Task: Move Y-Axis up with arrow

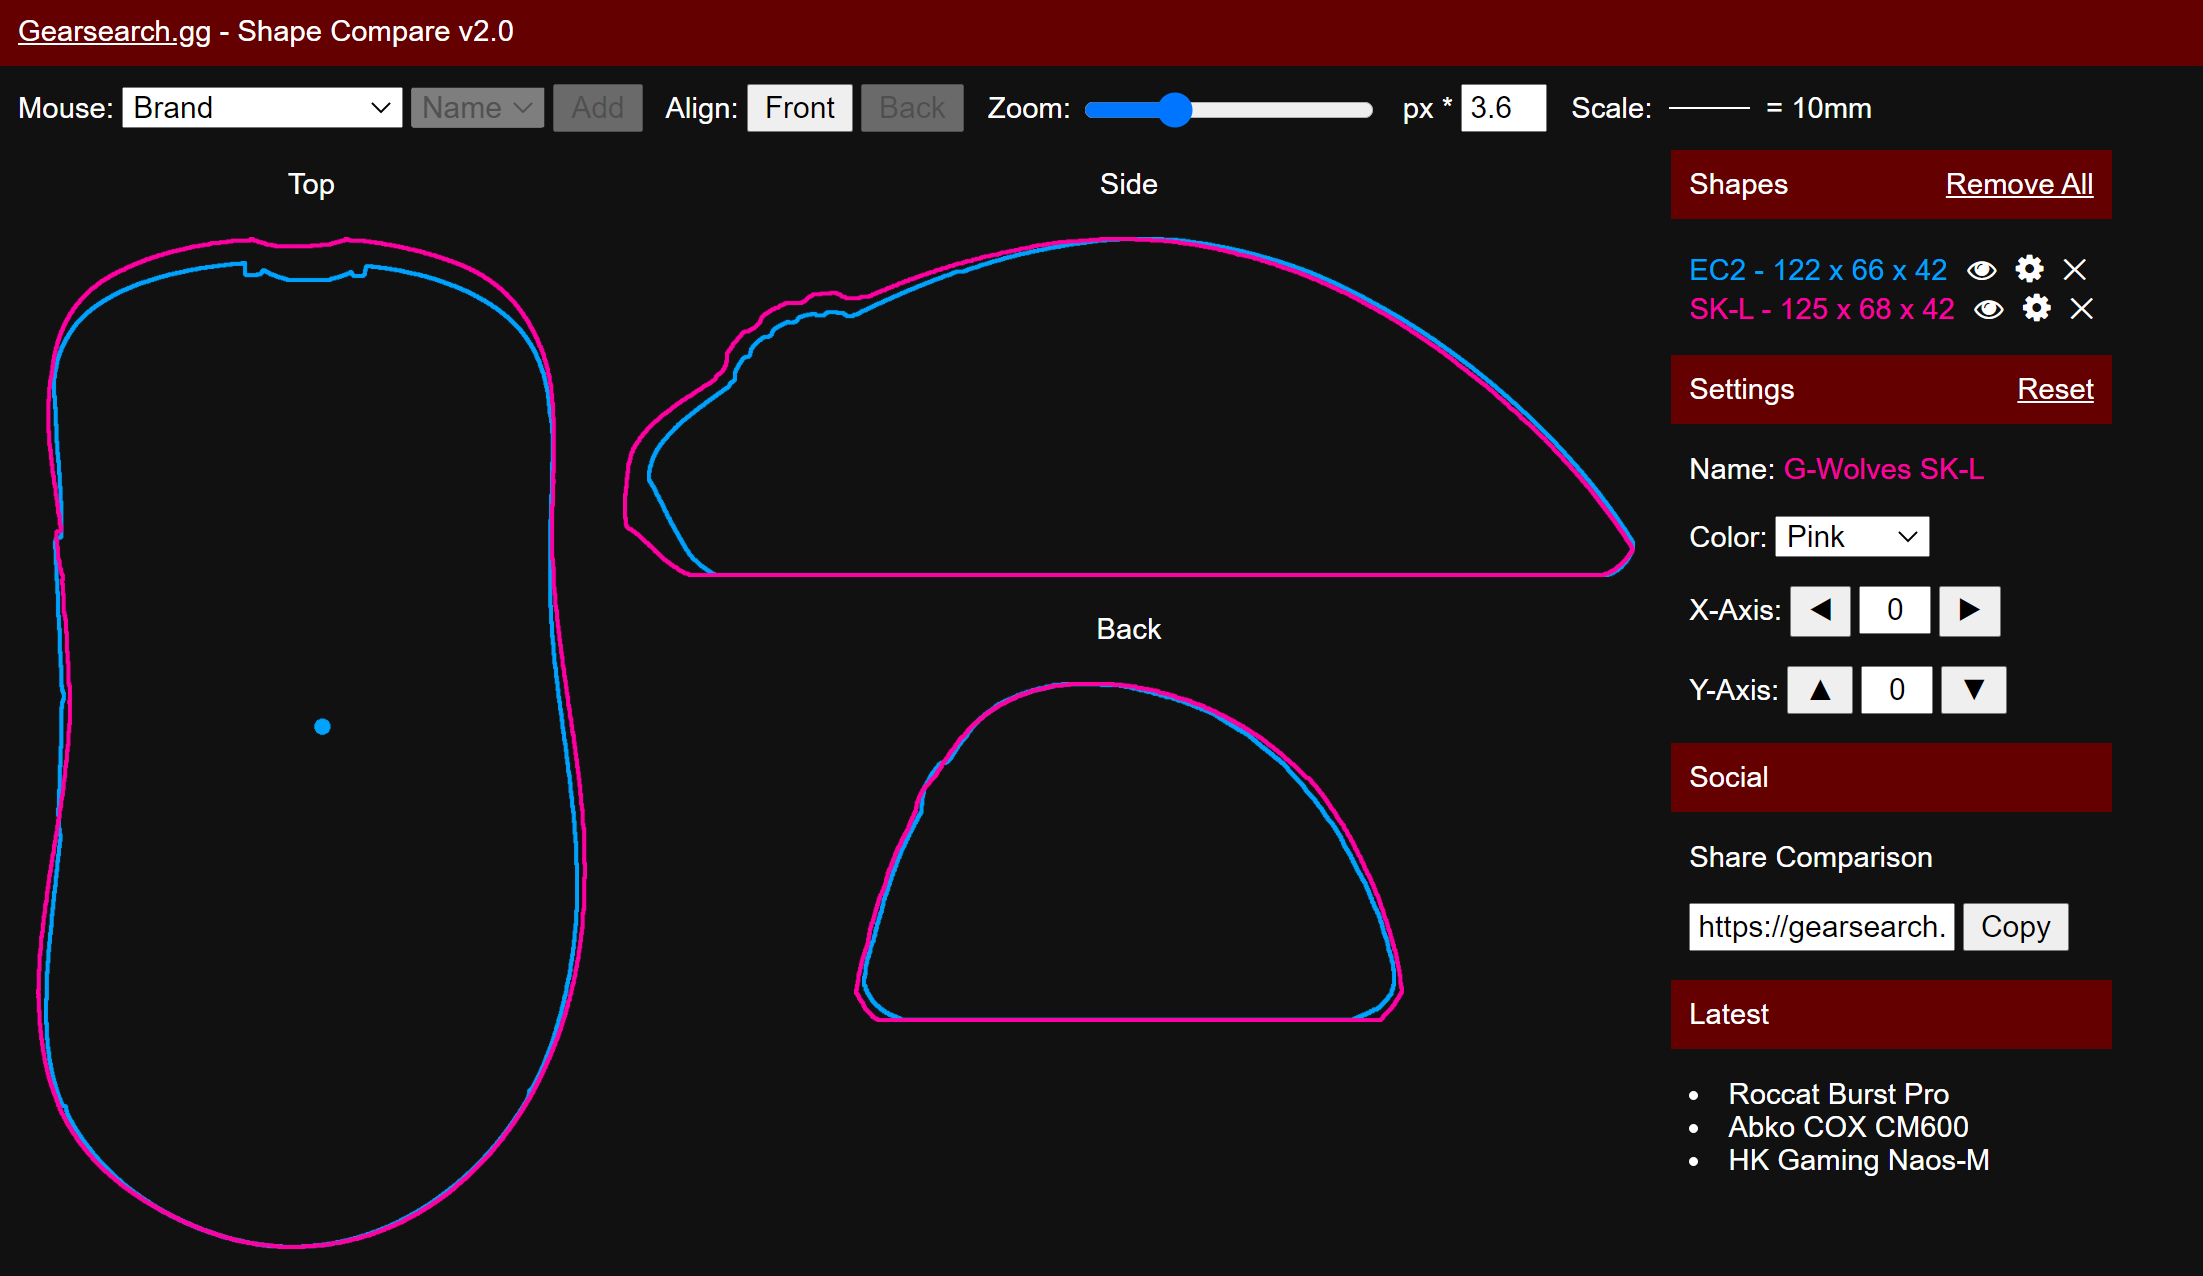Action: 1820,690
